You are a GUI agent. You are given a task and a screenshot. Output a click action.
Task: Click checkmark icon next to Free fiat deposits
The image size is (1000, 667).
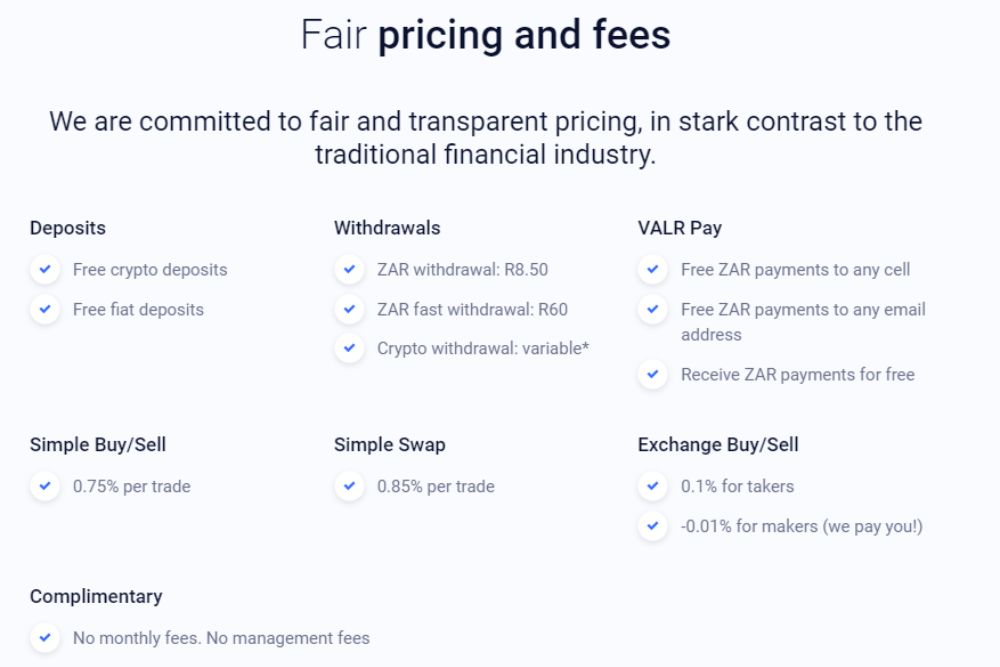45,309
